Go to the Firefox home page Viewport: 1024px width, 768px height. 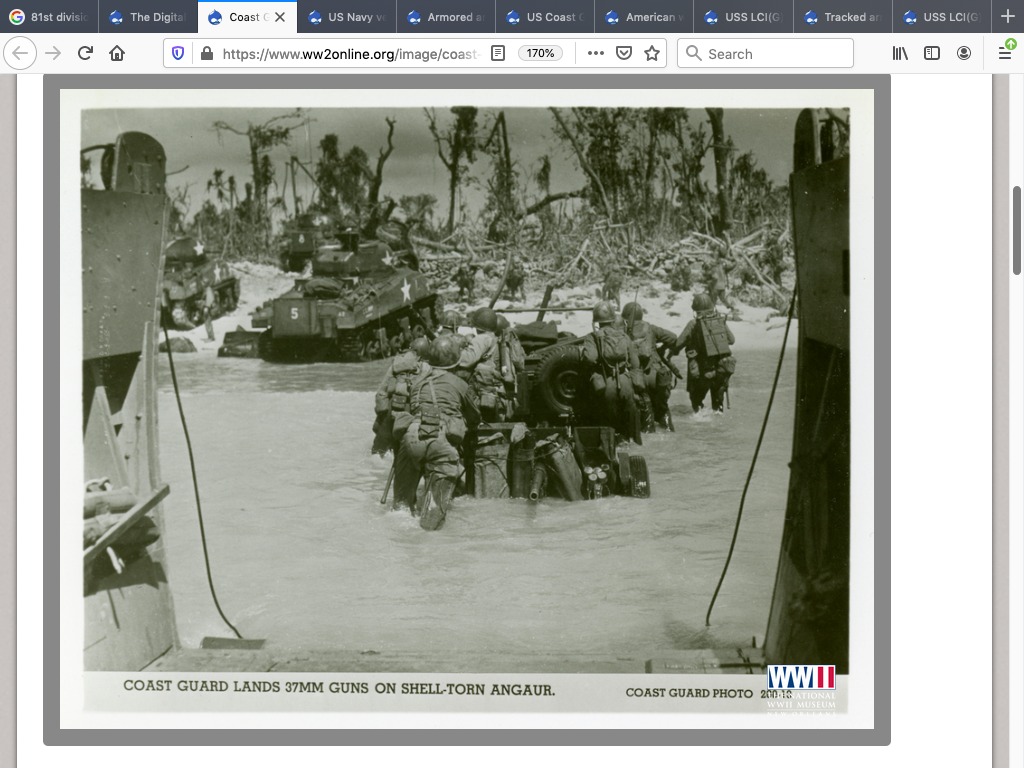tap(117, 54)
